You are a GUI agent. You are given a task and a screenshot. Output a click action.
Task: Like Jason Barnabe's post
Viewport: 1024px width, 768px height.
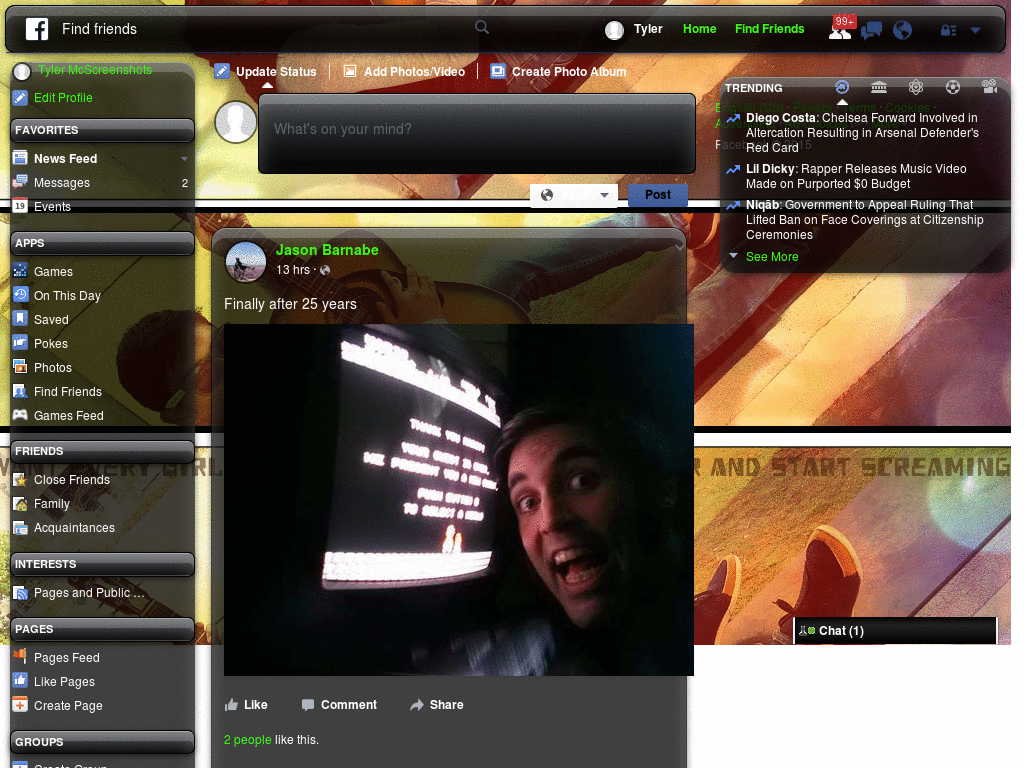[246, 705]
